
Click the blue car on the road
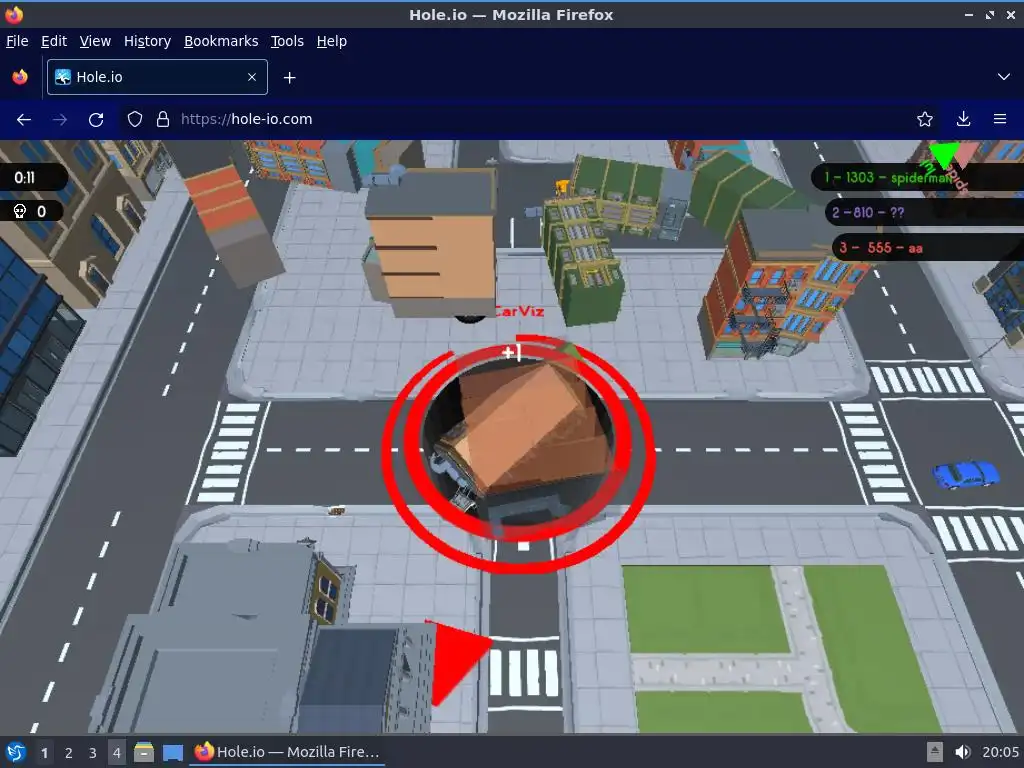pyautogui.click(x=966, y=475)
